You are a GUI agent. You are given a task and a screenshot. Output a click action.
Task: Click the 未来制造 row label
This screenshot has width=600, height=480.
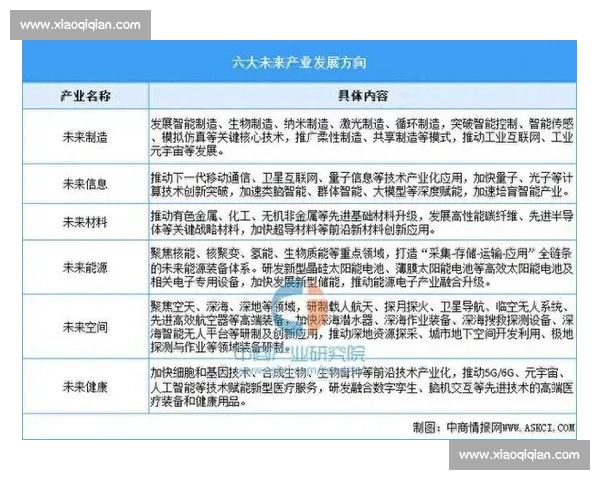point(86,135)
